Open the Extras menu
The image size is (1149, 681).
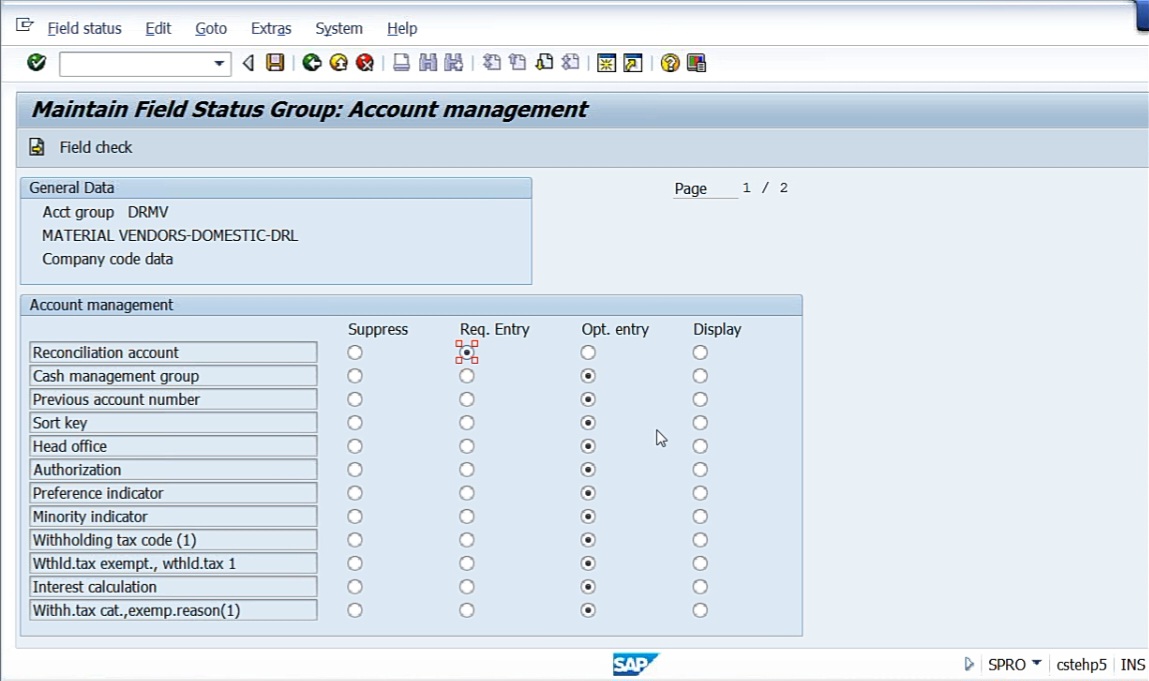click(x=271, y=29)
